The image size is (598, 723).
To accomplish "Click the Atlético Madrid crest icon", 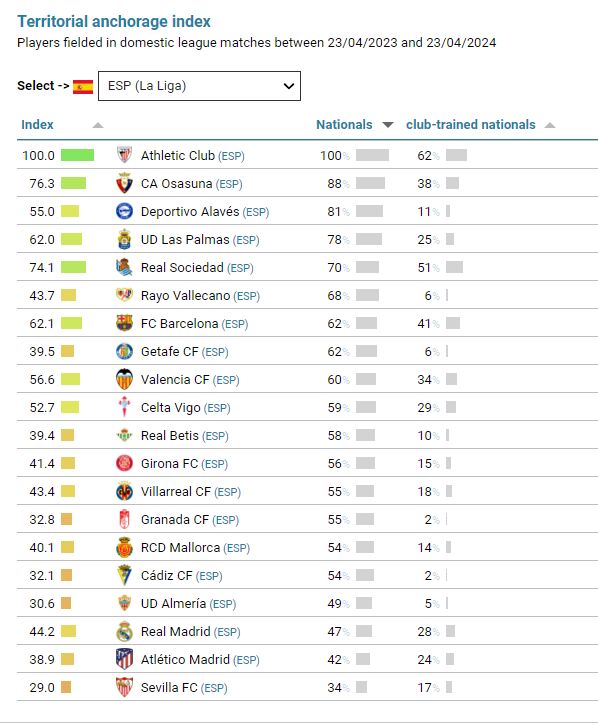I will tap(124, 659).
